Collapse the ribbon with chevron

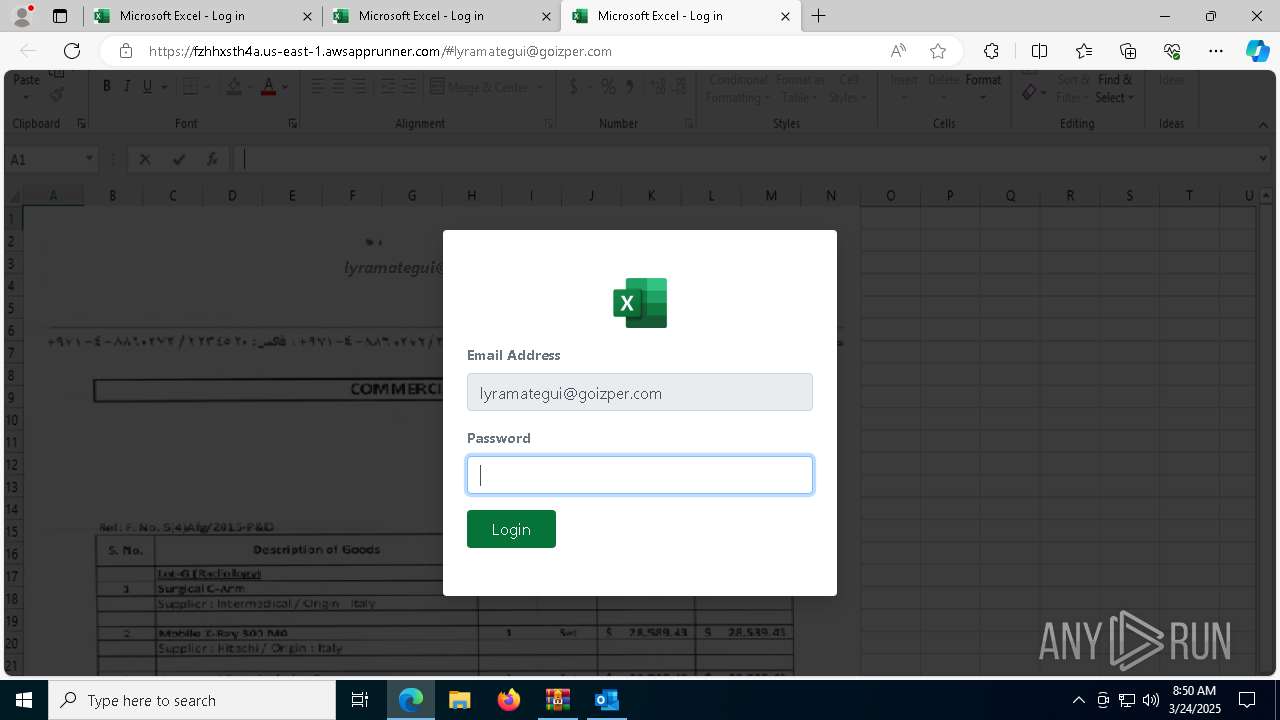click(x=1263, y=124)
